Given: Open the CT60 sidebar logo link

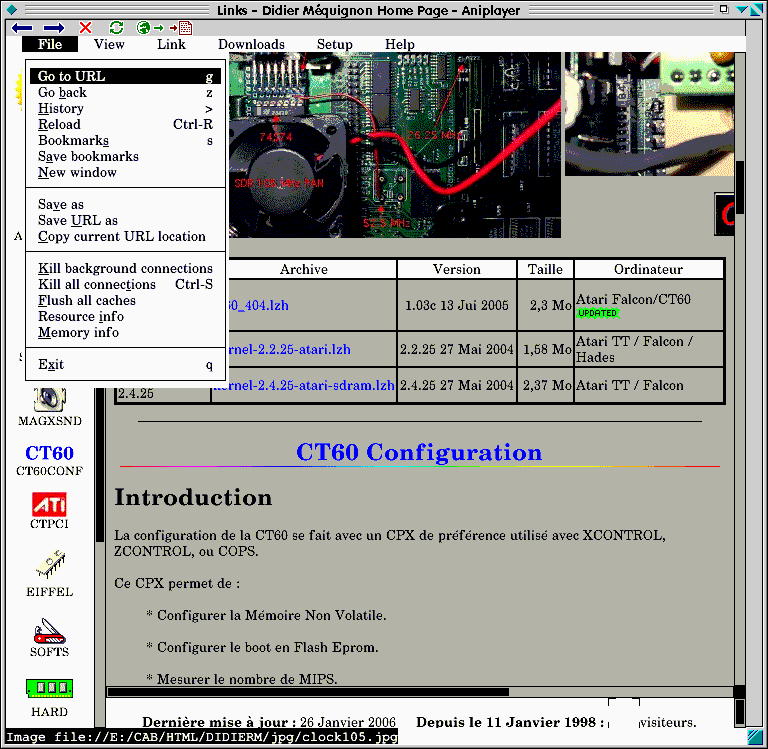Looking at the screenshot, I should [x=49, y=453].
